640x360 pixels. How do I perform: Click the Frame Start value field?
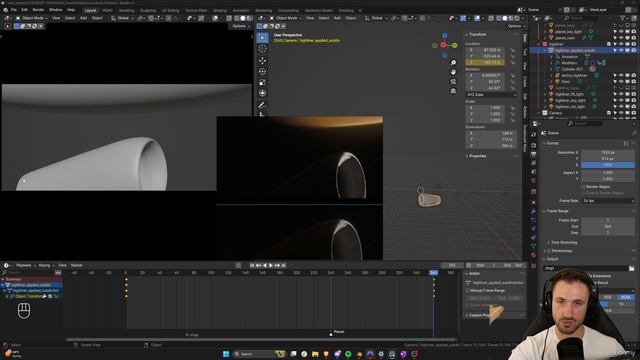coord(608,220)
